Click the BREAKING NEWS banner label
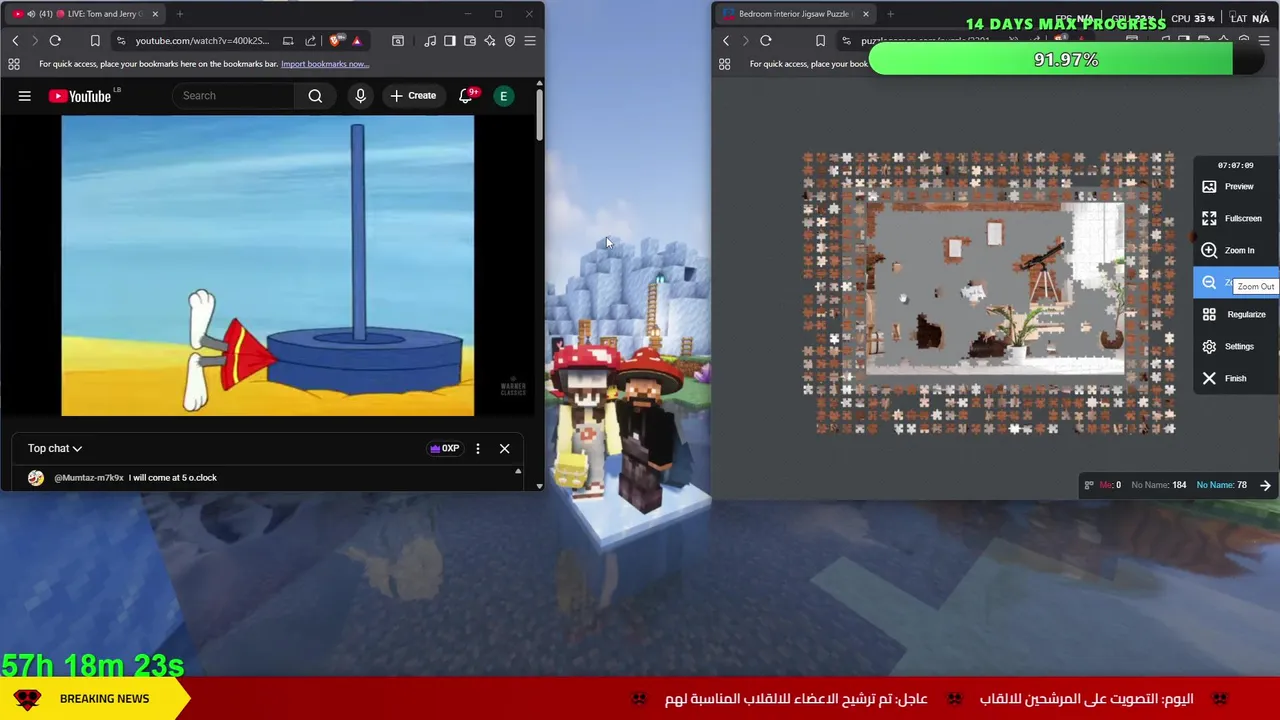The width and height of the screenshot is (1280, 720). pyautogui.click(x=104, y=699)
